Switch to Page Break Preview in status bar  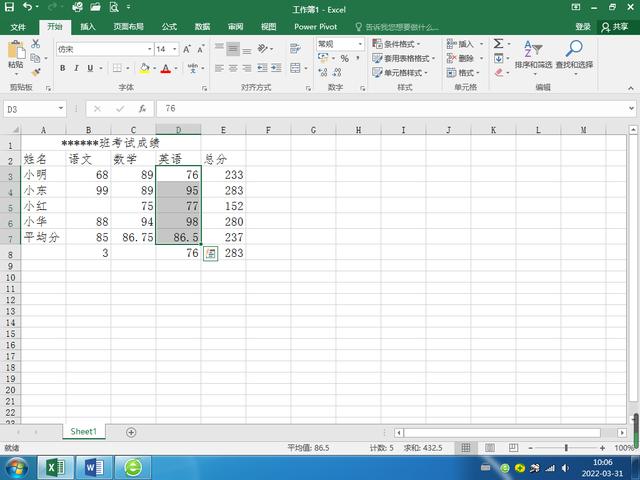point(513,448)
